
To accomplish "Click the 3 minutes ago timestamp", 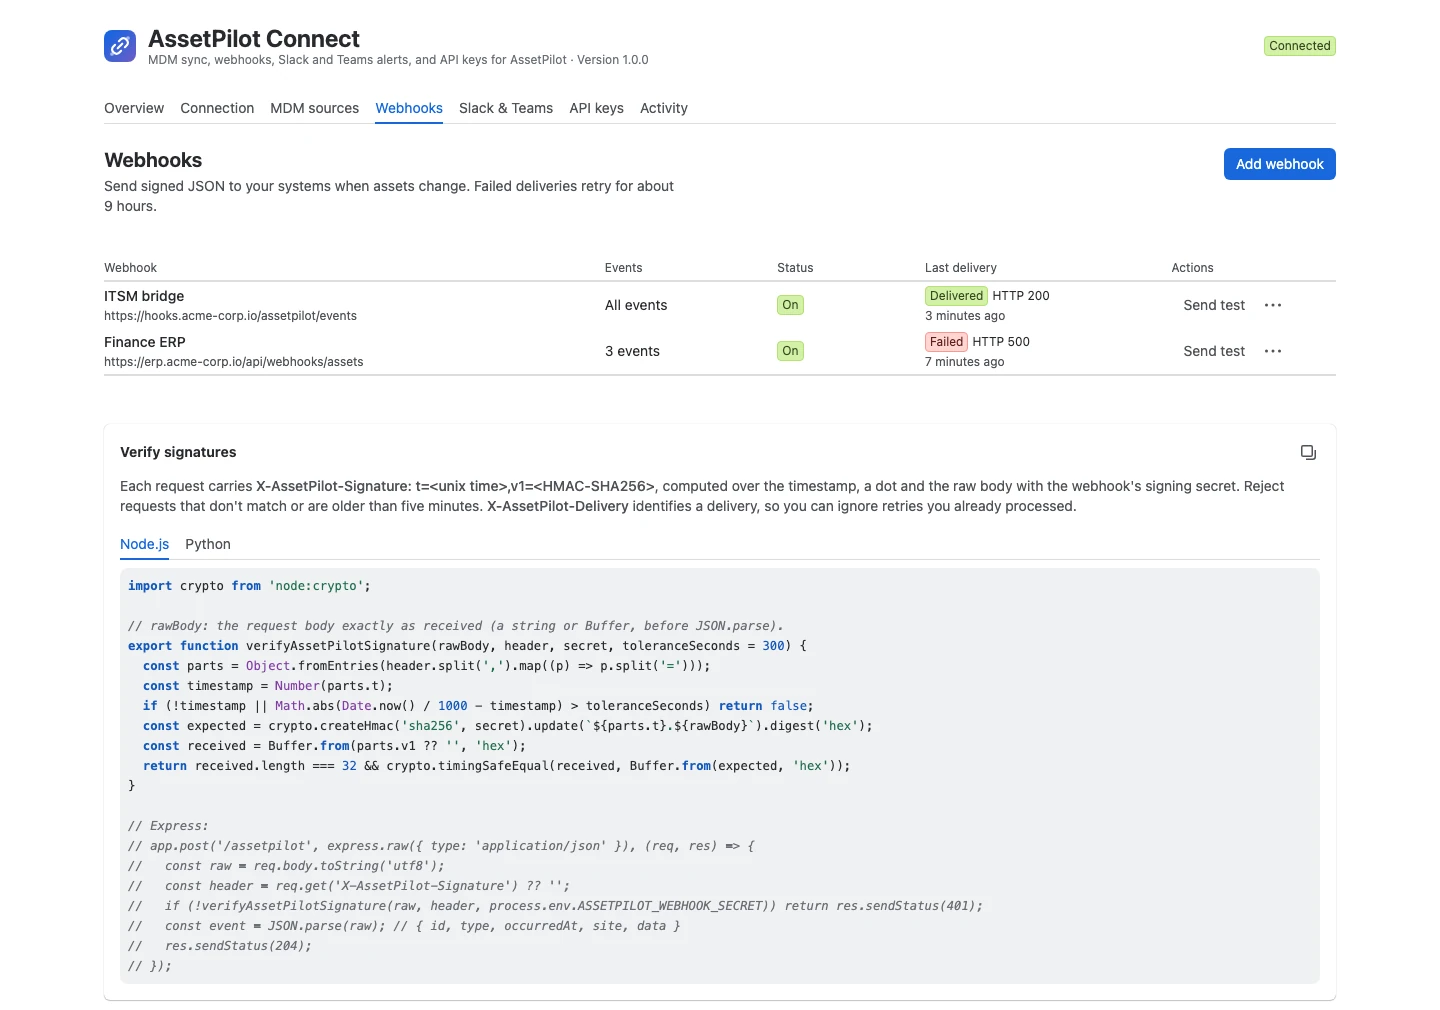I will coord(965,316).
